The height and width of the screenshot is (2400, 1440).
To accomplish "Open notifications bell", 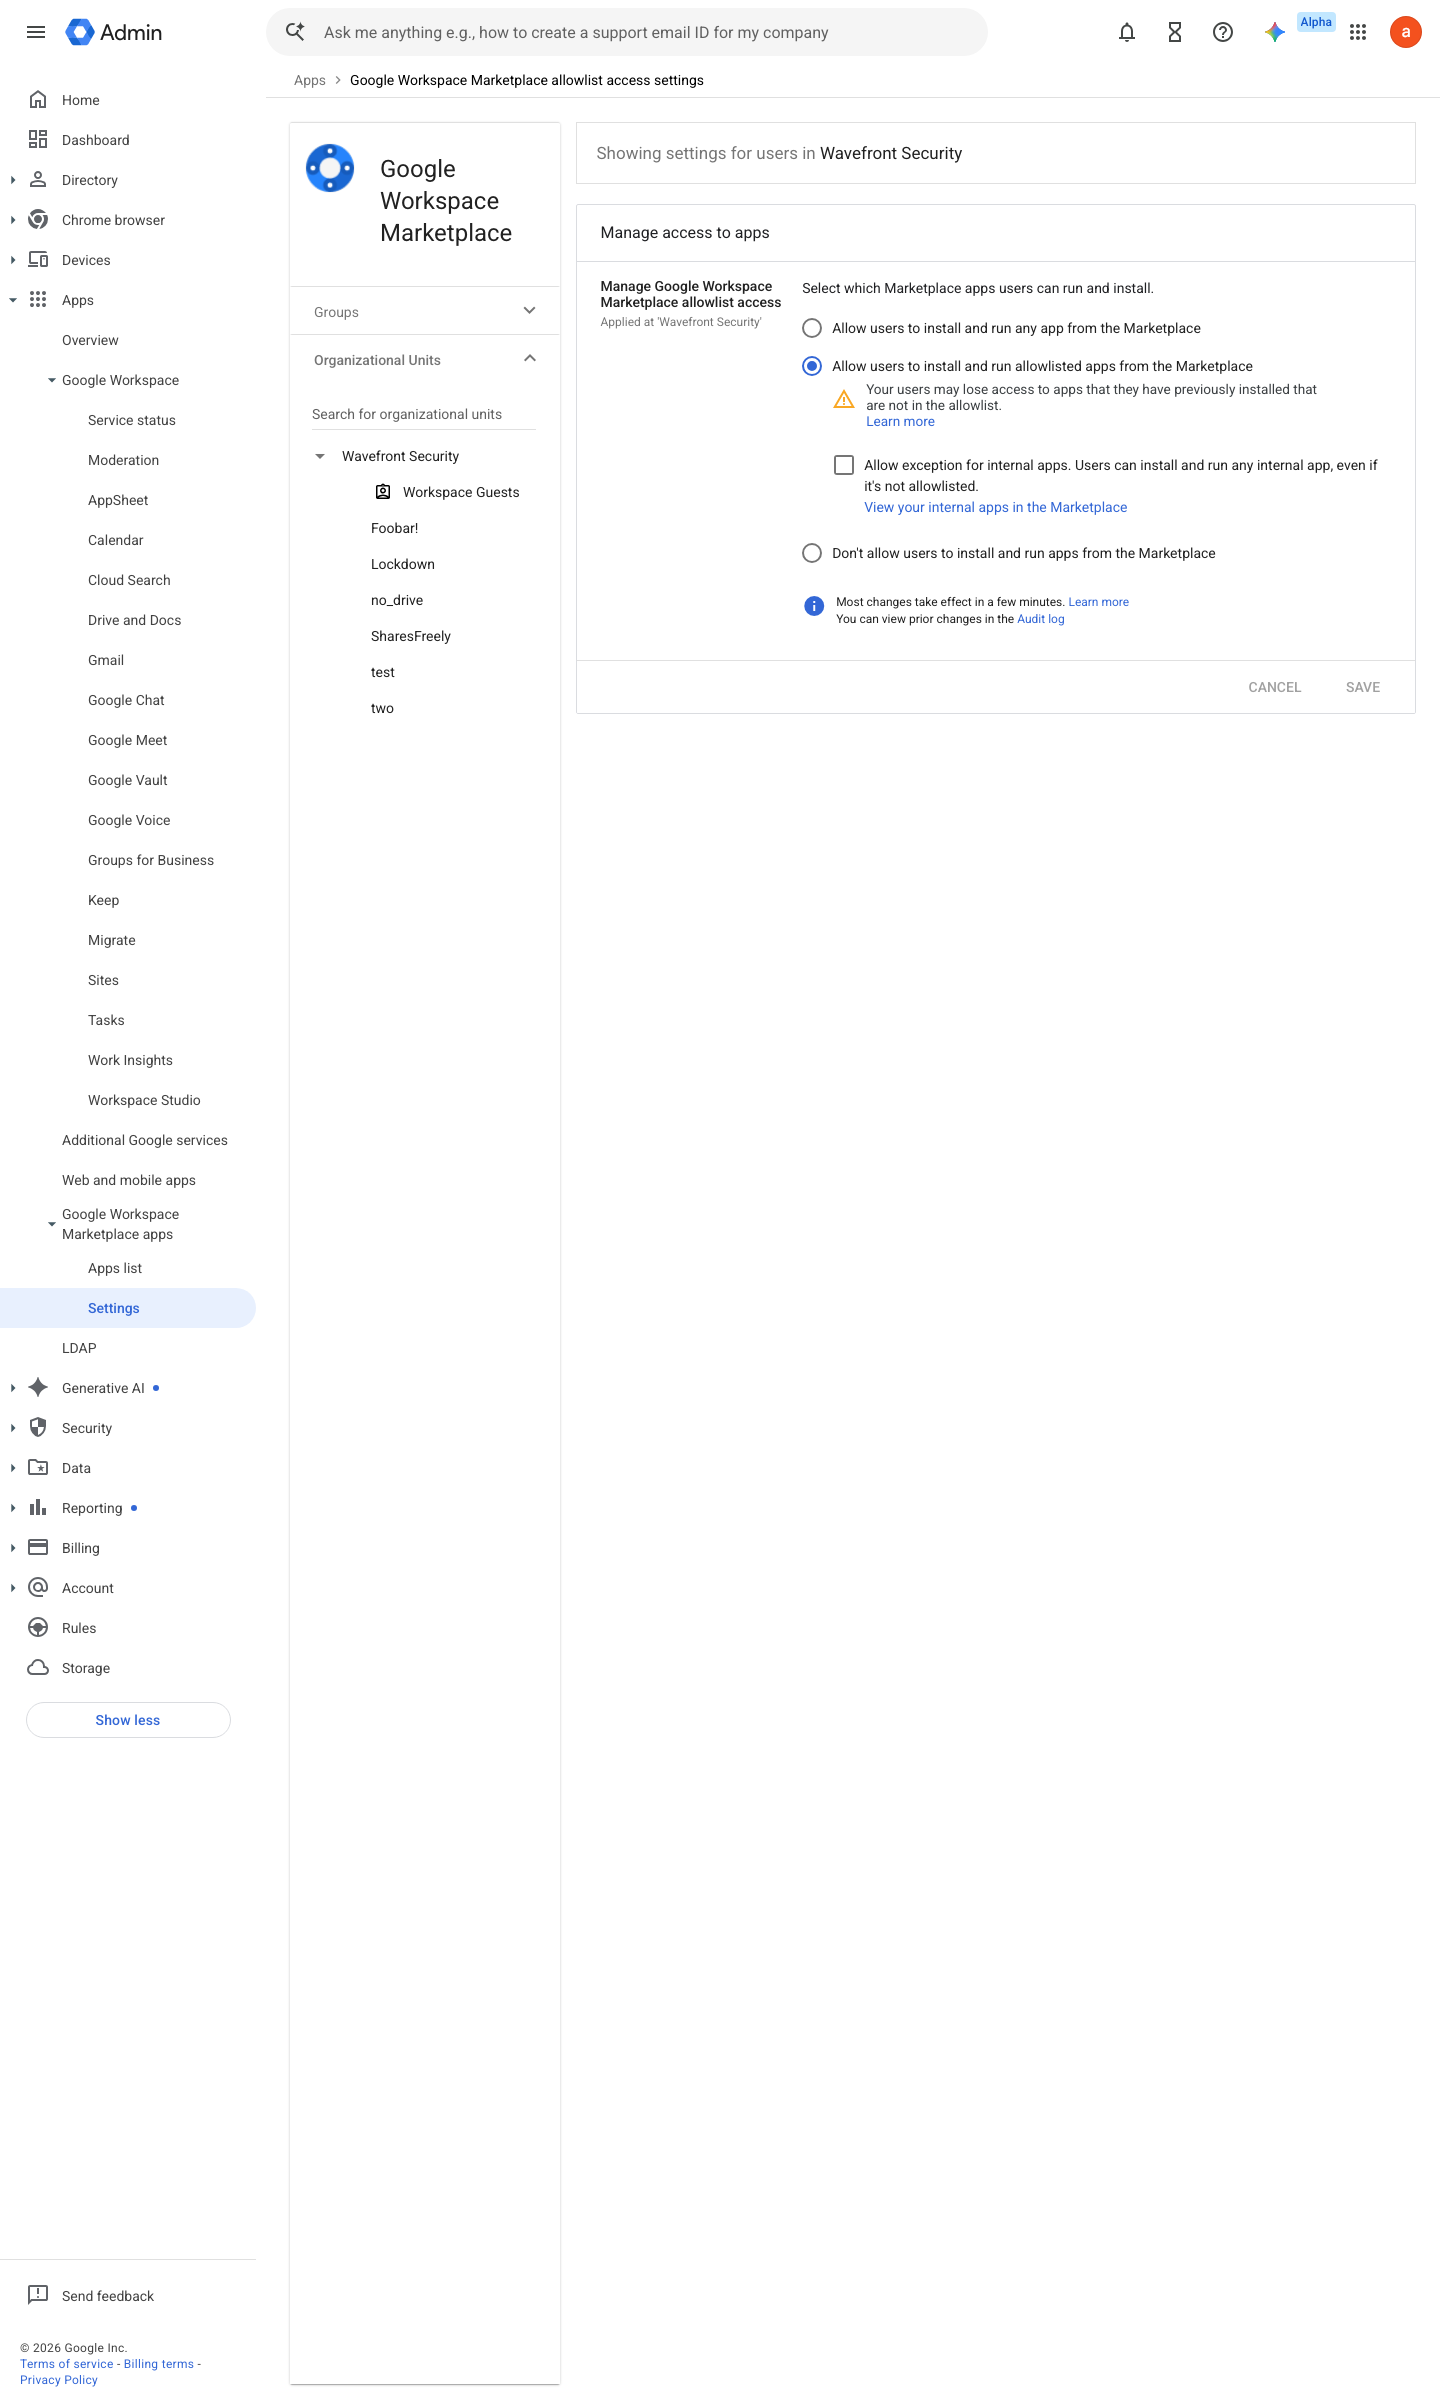I will pyautogui.click(x=1127, y=32).
